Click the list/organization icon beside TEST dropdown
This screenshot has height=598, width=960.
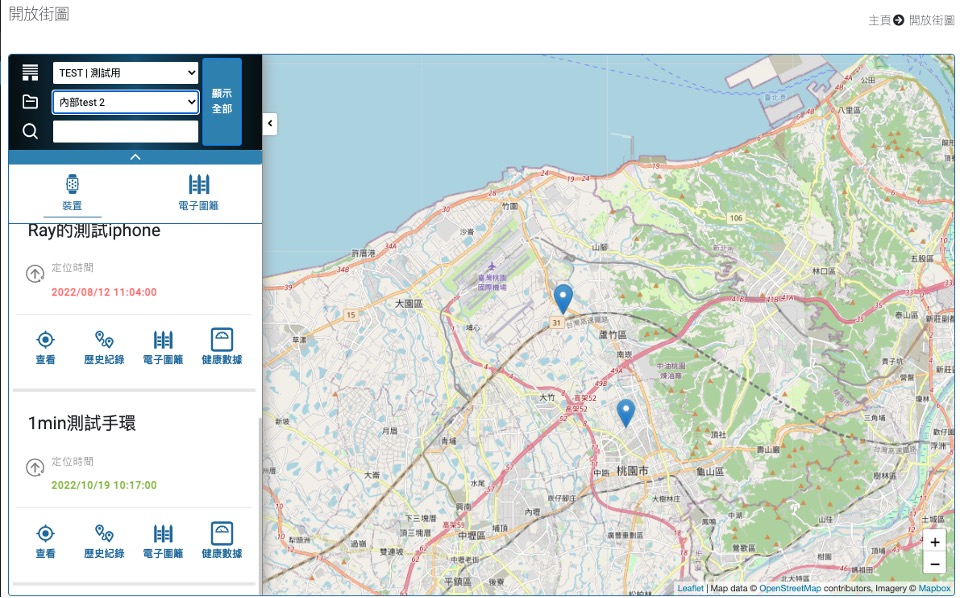click(30, 72)
